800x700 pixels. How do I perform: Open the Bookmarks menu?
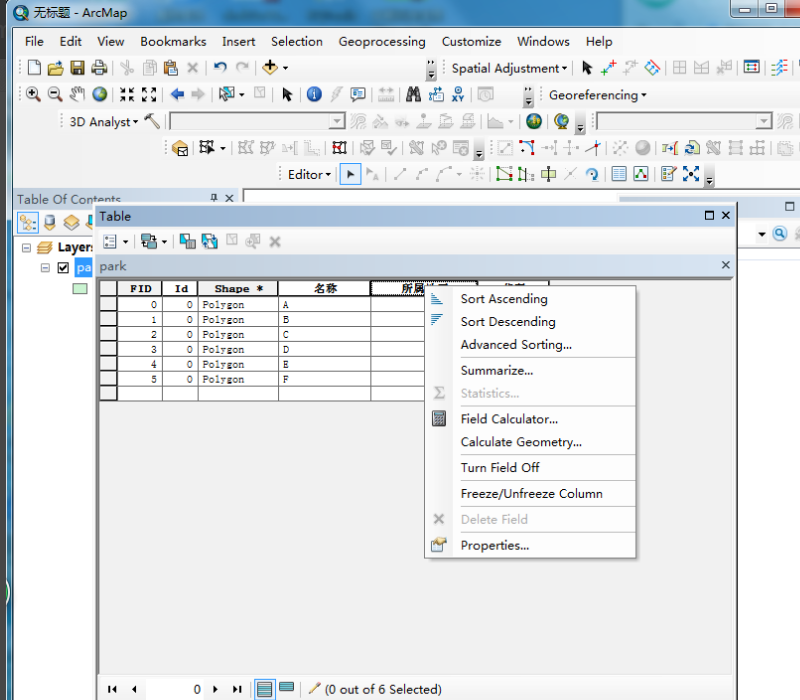pyautogui.click(x=173, y=42)
